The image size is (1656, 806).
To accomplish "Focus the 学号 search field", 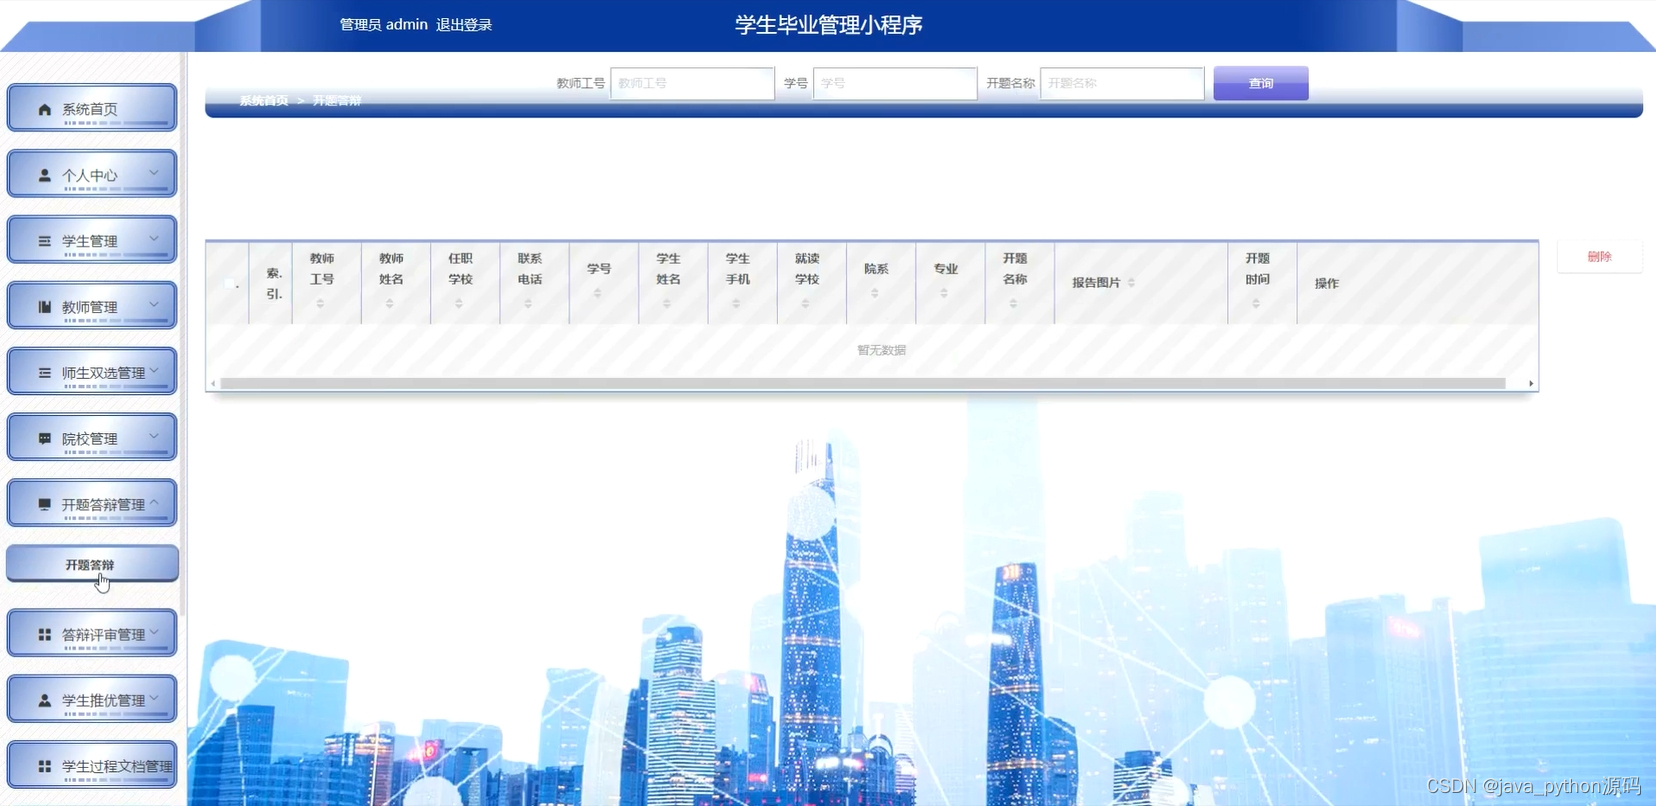I will point(895,83).
